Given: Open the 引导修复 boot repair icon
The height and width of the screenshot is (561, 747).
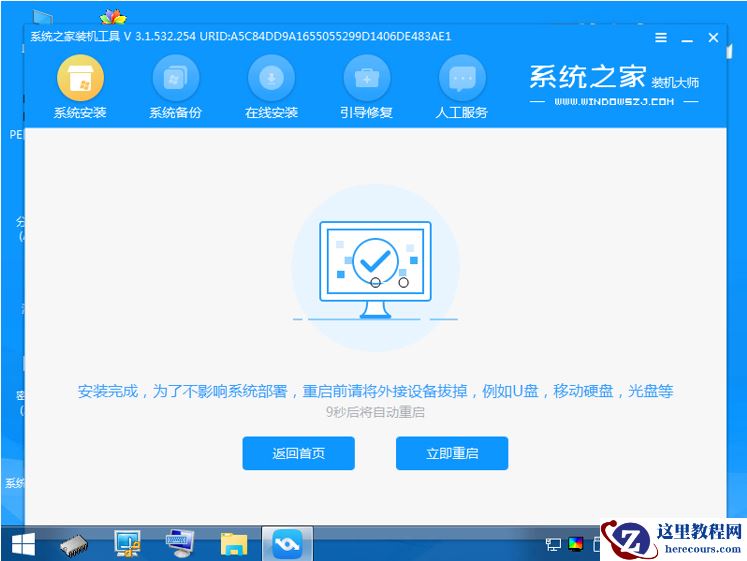Looking at the screenshot, I should pos(366,78).
